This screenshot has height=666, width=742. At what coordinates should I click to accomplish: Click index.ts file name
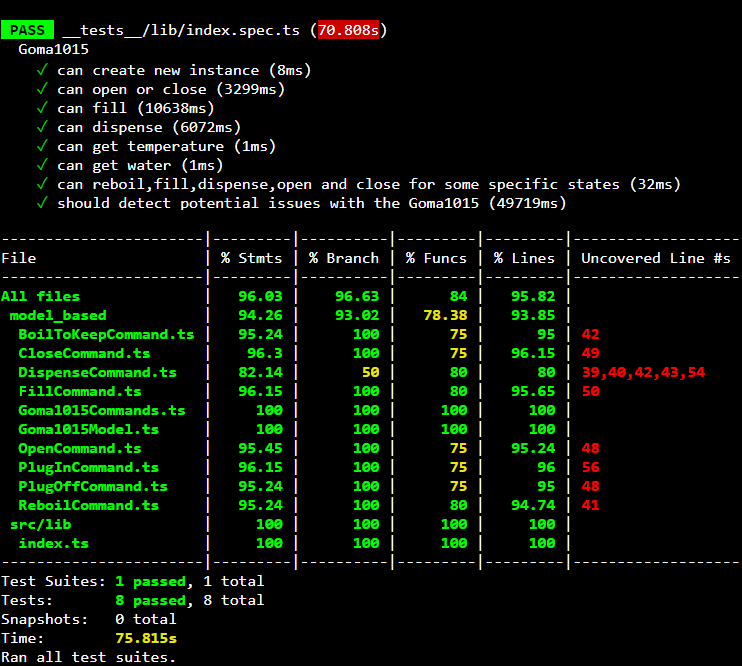[x=53, y=543]
